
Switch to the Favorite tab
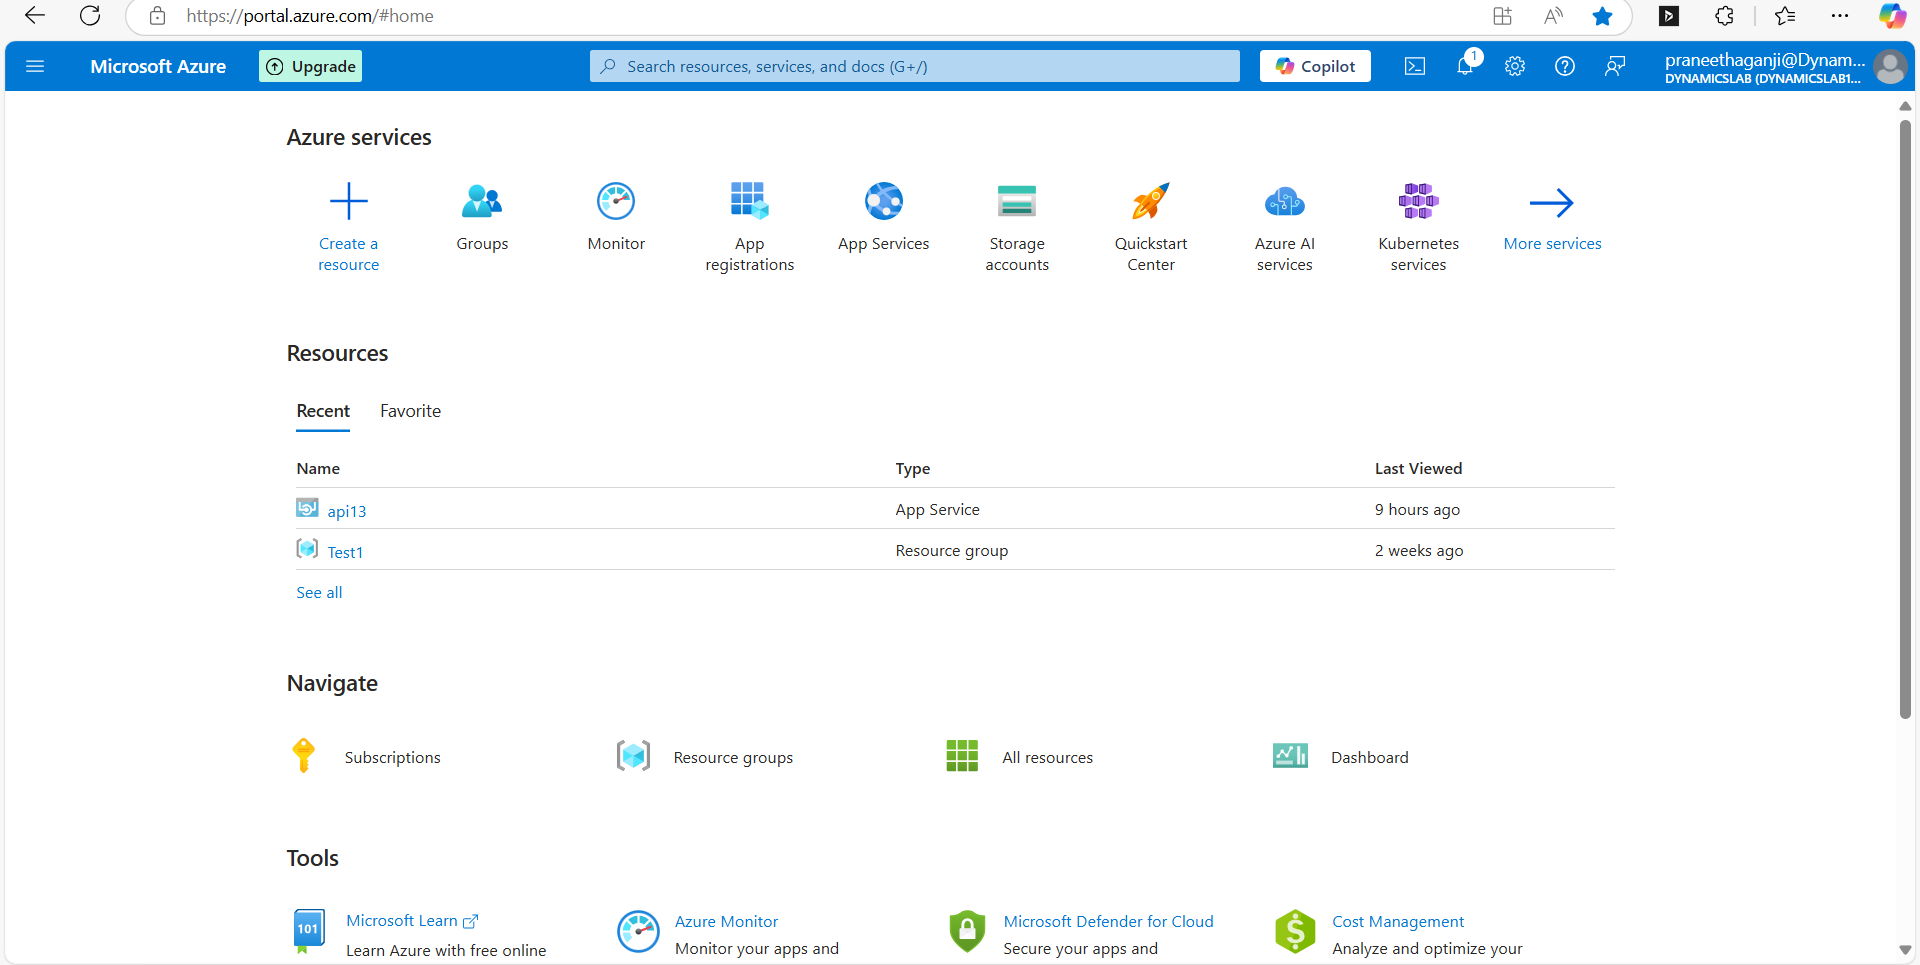410,411
